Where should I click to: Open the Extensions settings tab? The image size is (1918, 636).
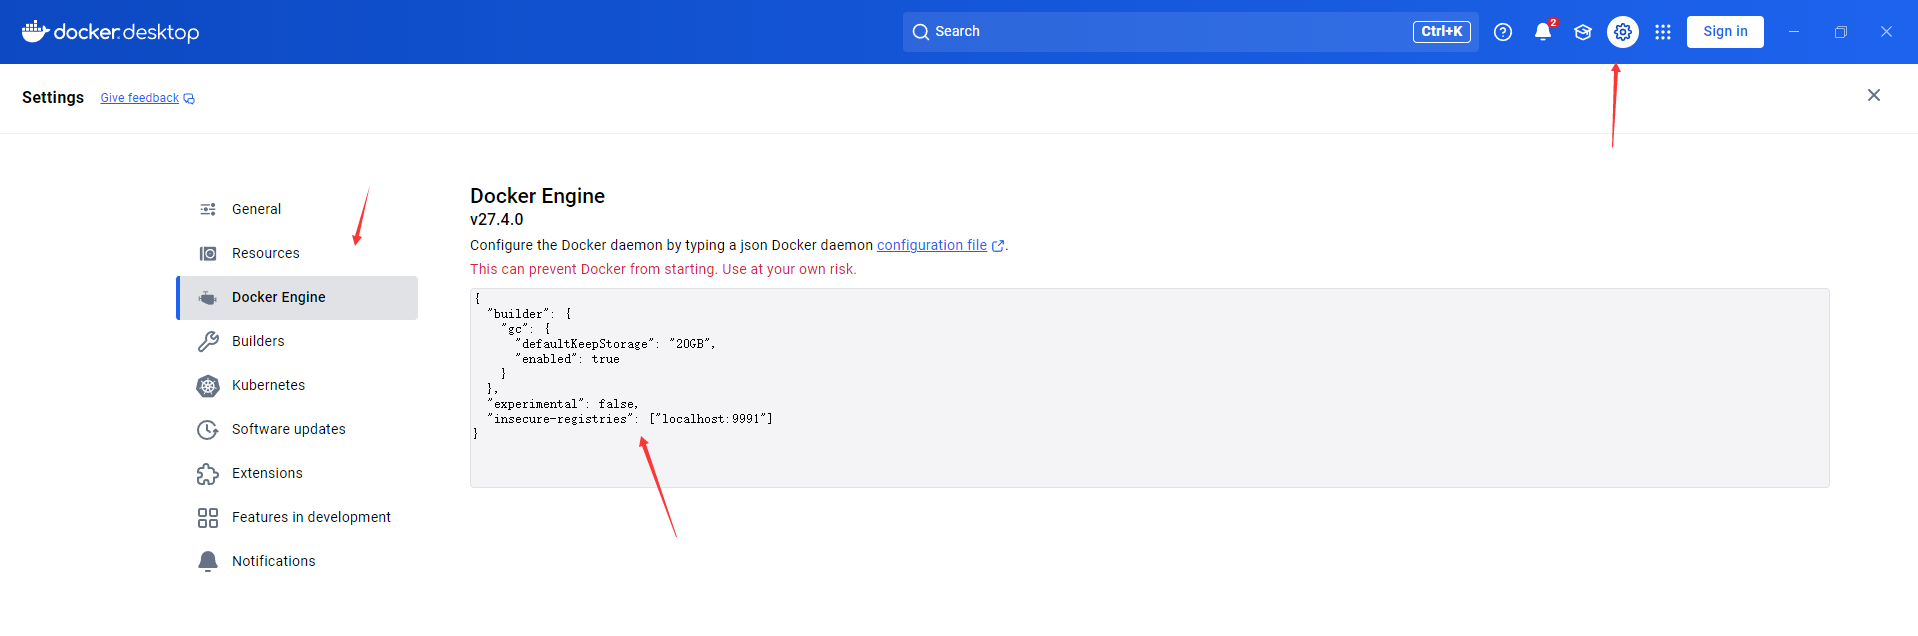297,473
